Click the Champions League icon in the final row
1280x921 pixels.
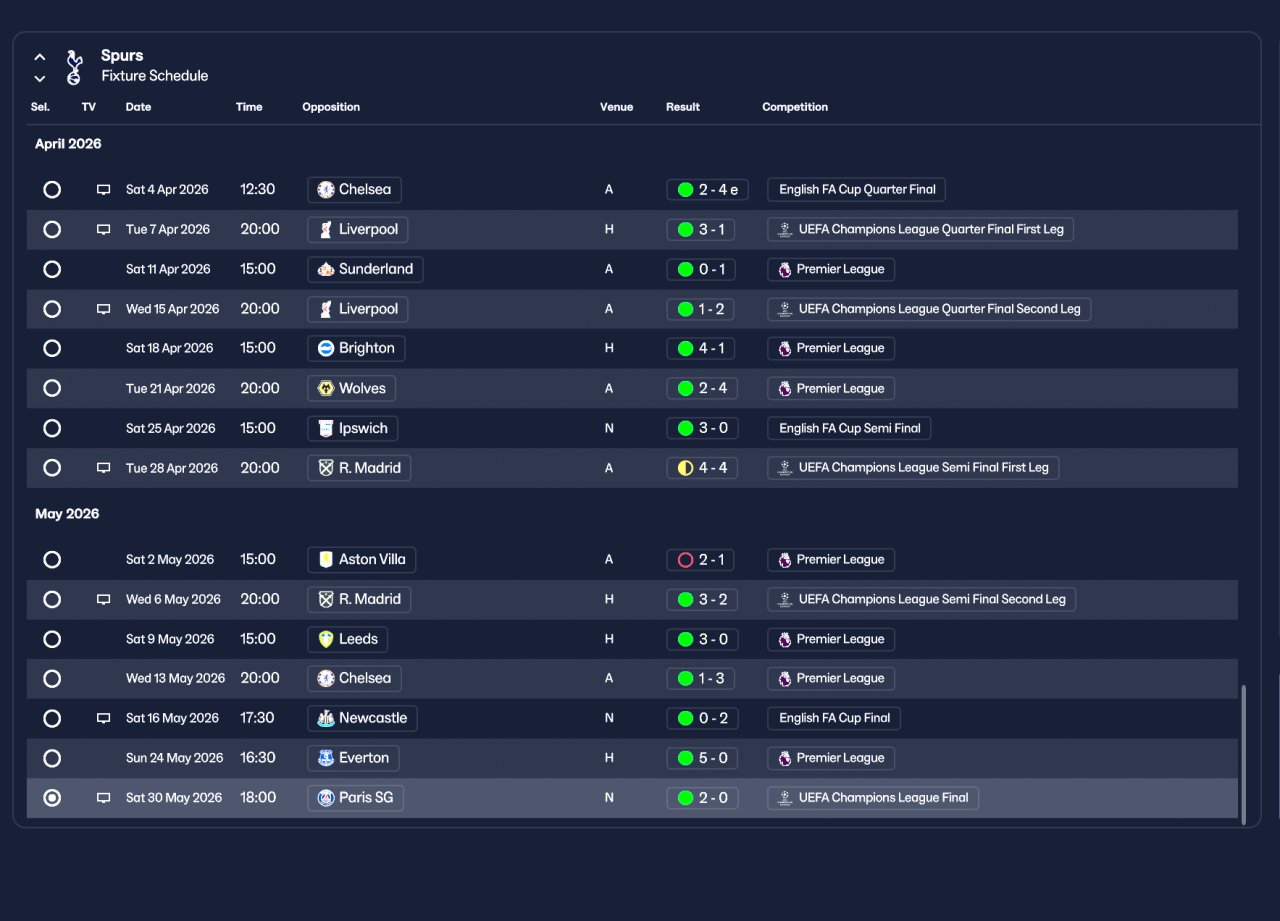(785, 798)
